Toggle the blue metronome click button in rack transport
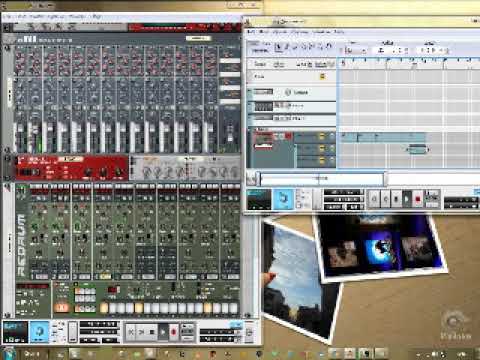The image size is (480, 360). (x=39, y=331)
